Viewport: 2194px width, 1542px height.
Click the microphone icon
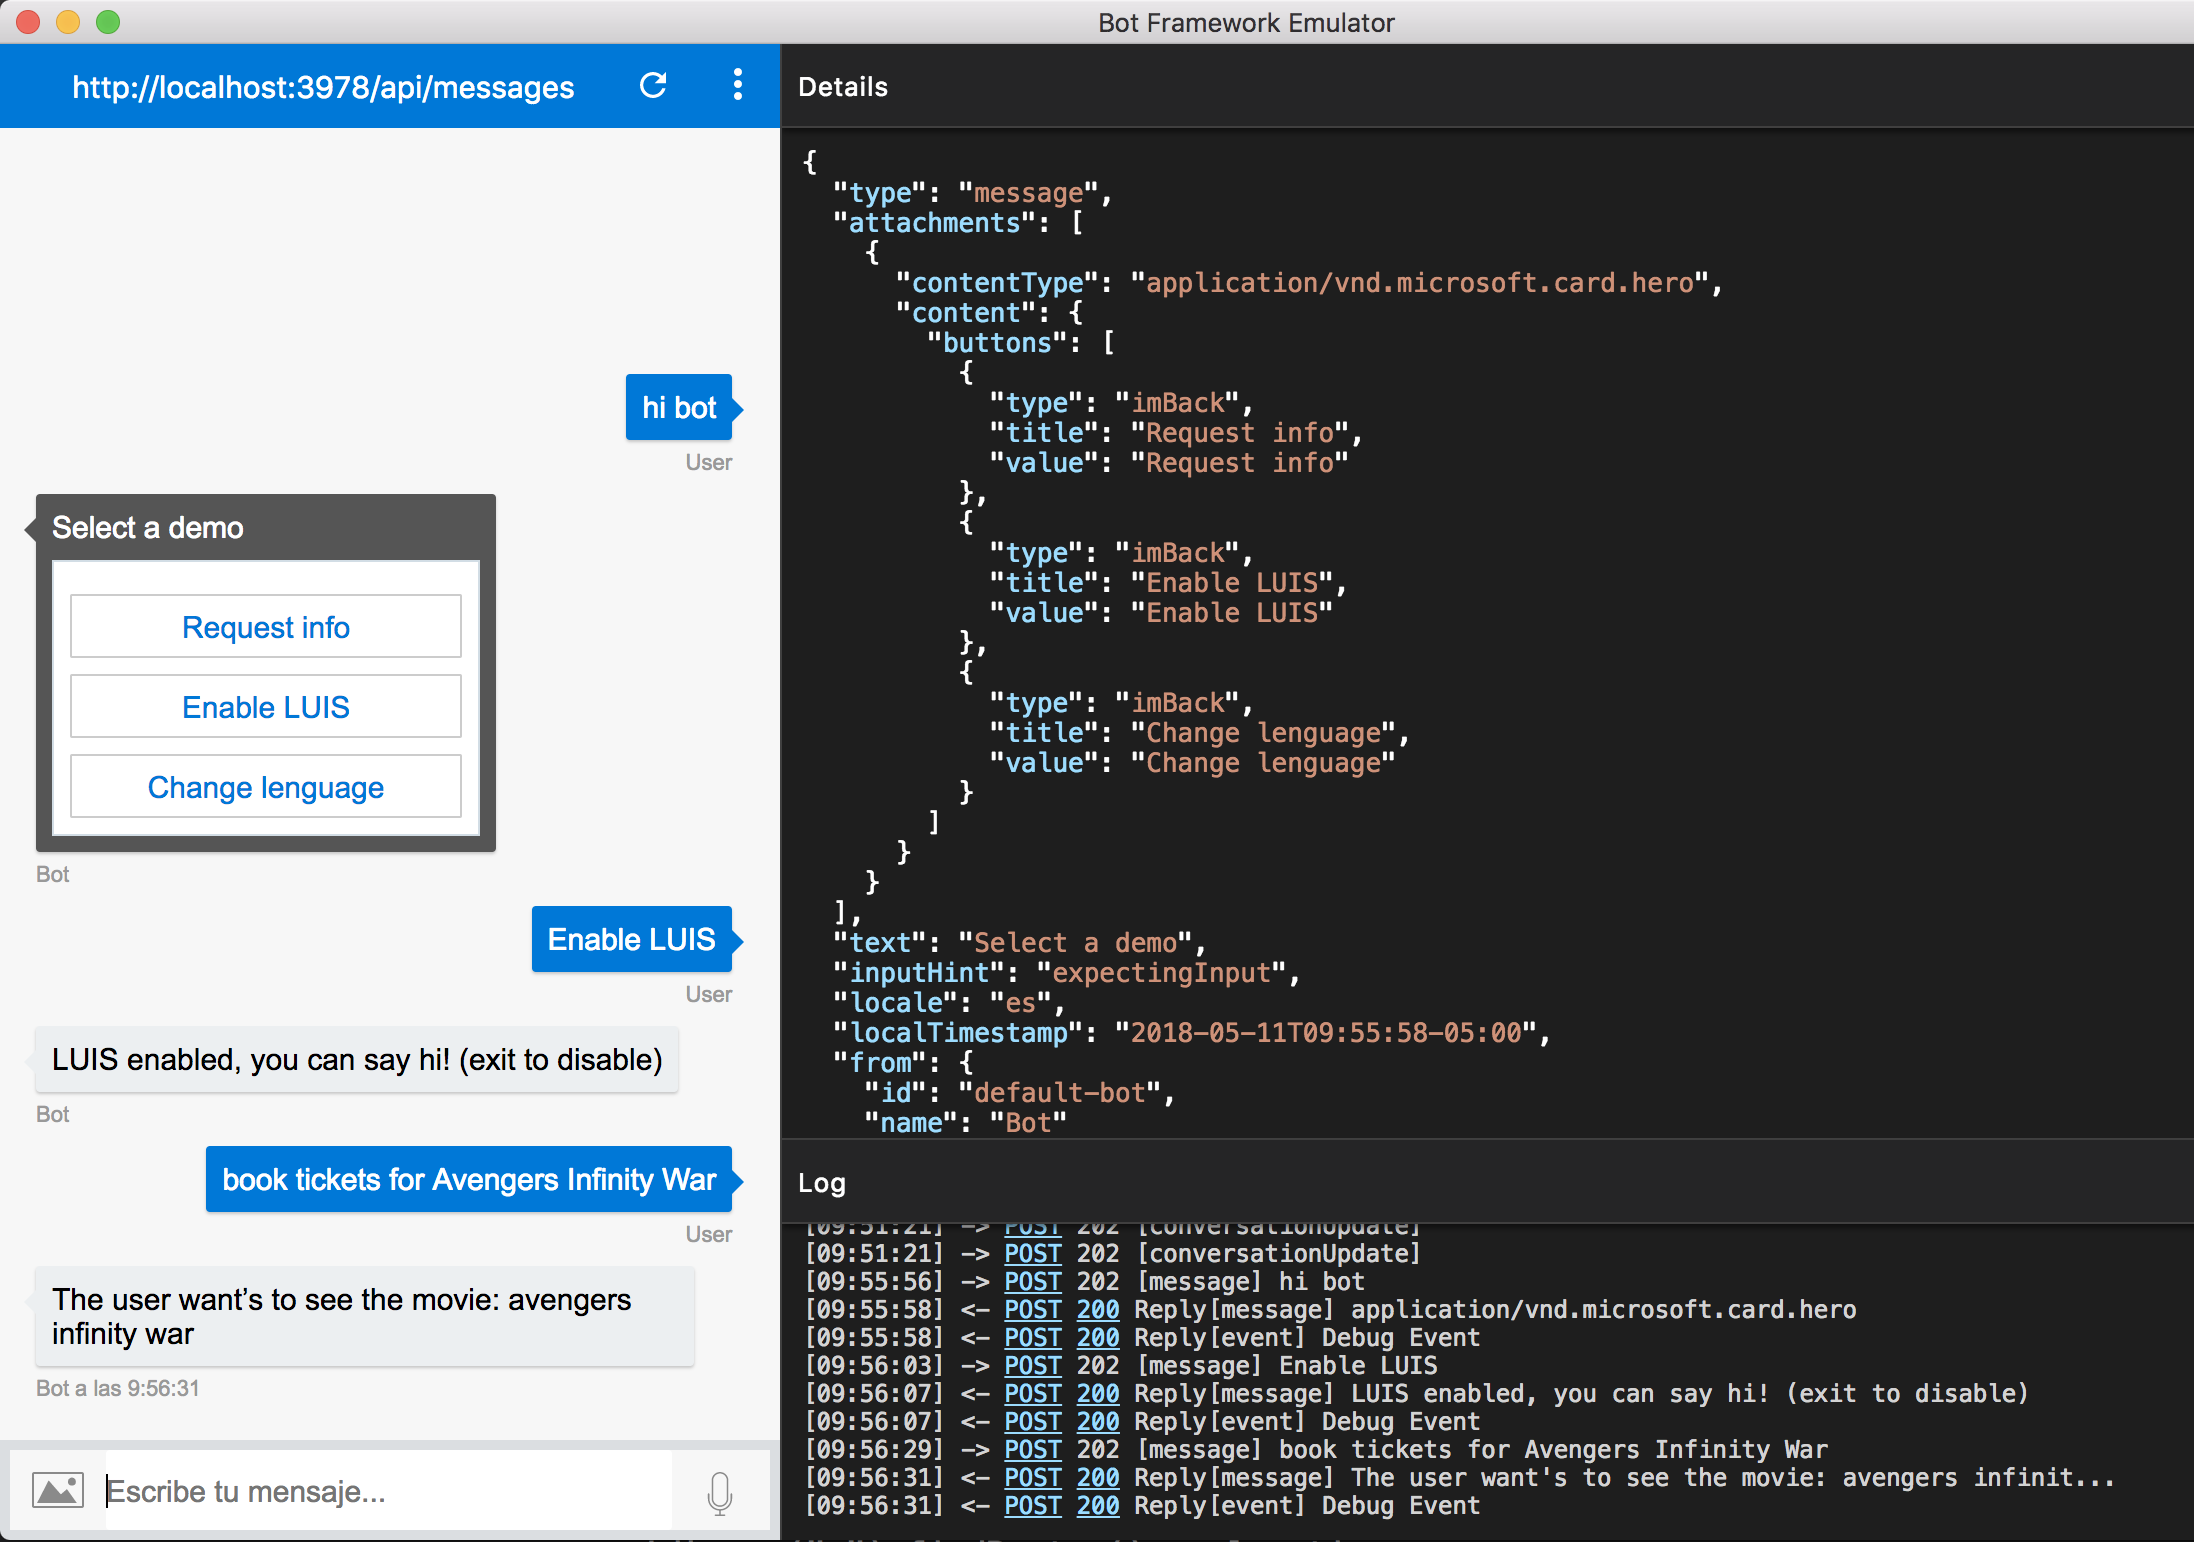pos(719,1492)
